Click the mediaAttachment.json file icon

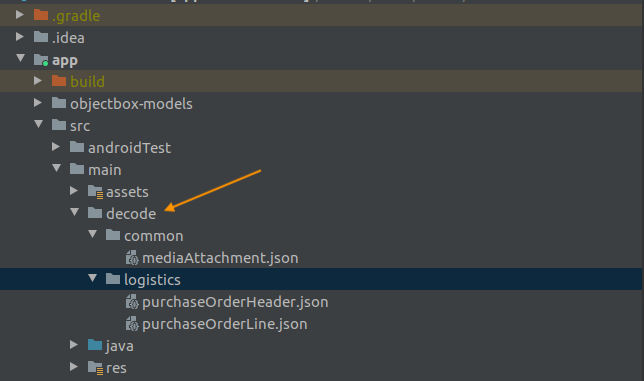(132, 258)
